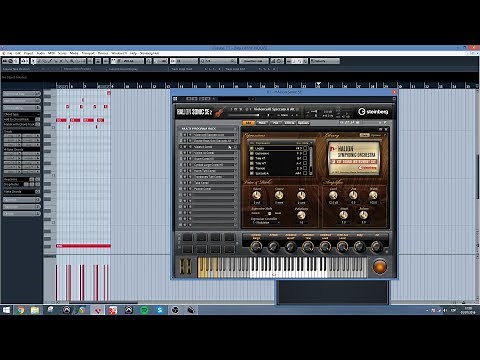480x360 pixels.
Task: Open the Expression Controller dropdown (1 - Modulation)
Action: [x=266, y=222]
